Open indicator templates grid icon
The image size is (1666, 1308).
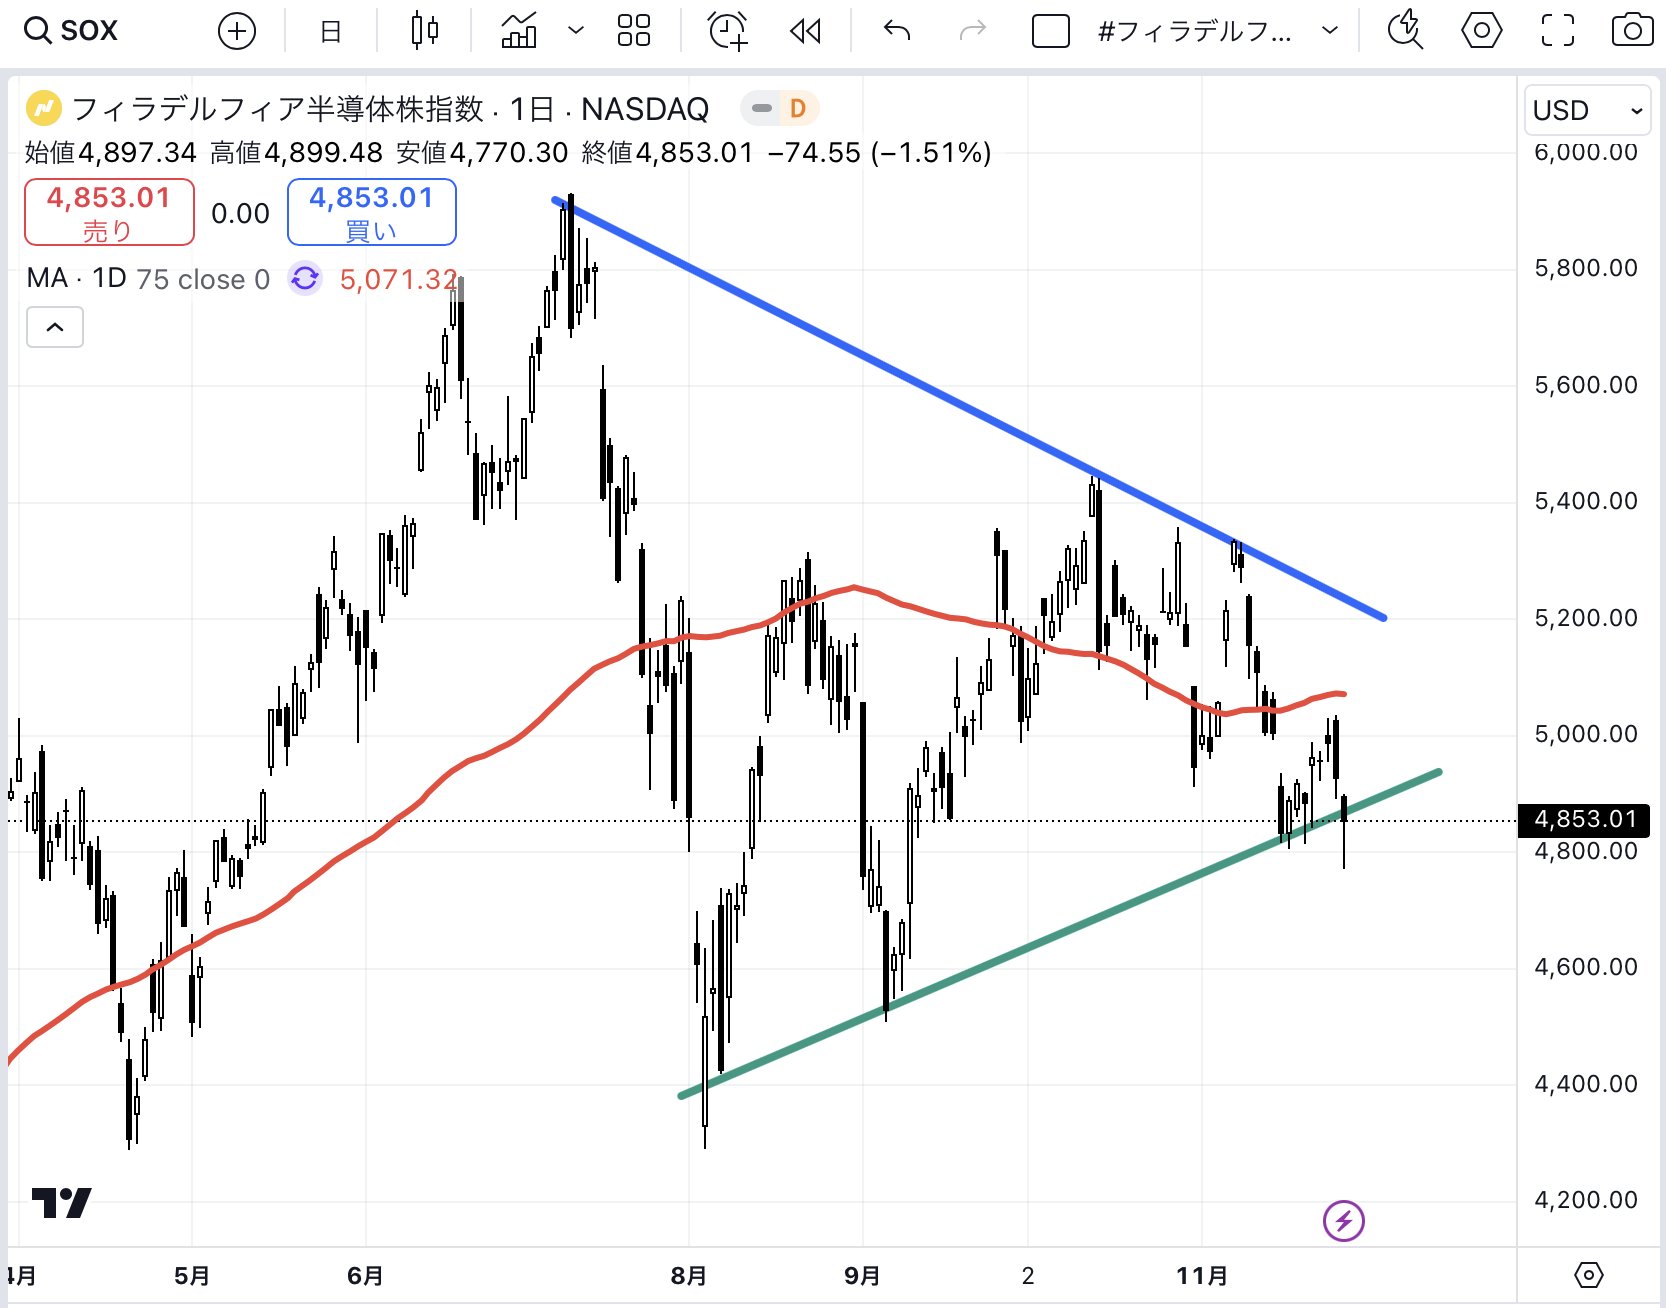[634, 31]
